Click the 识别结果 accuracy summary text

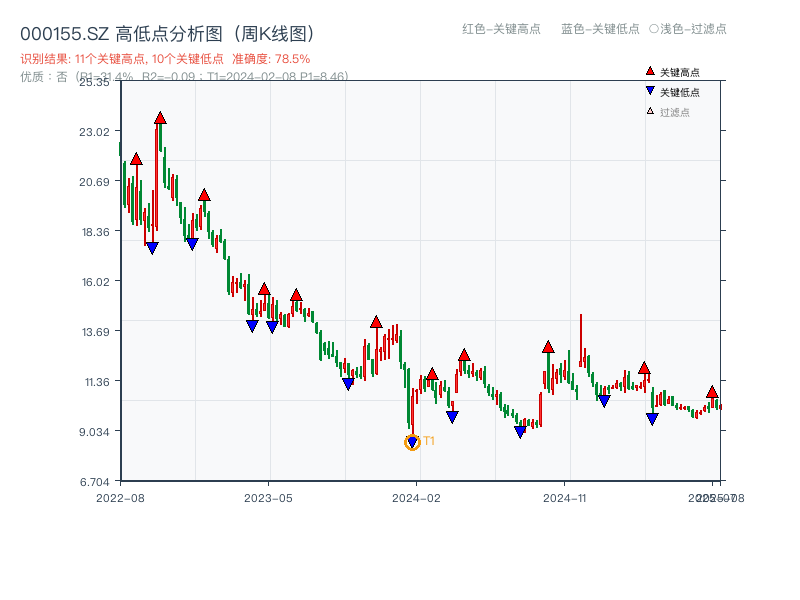coord(100,59)
